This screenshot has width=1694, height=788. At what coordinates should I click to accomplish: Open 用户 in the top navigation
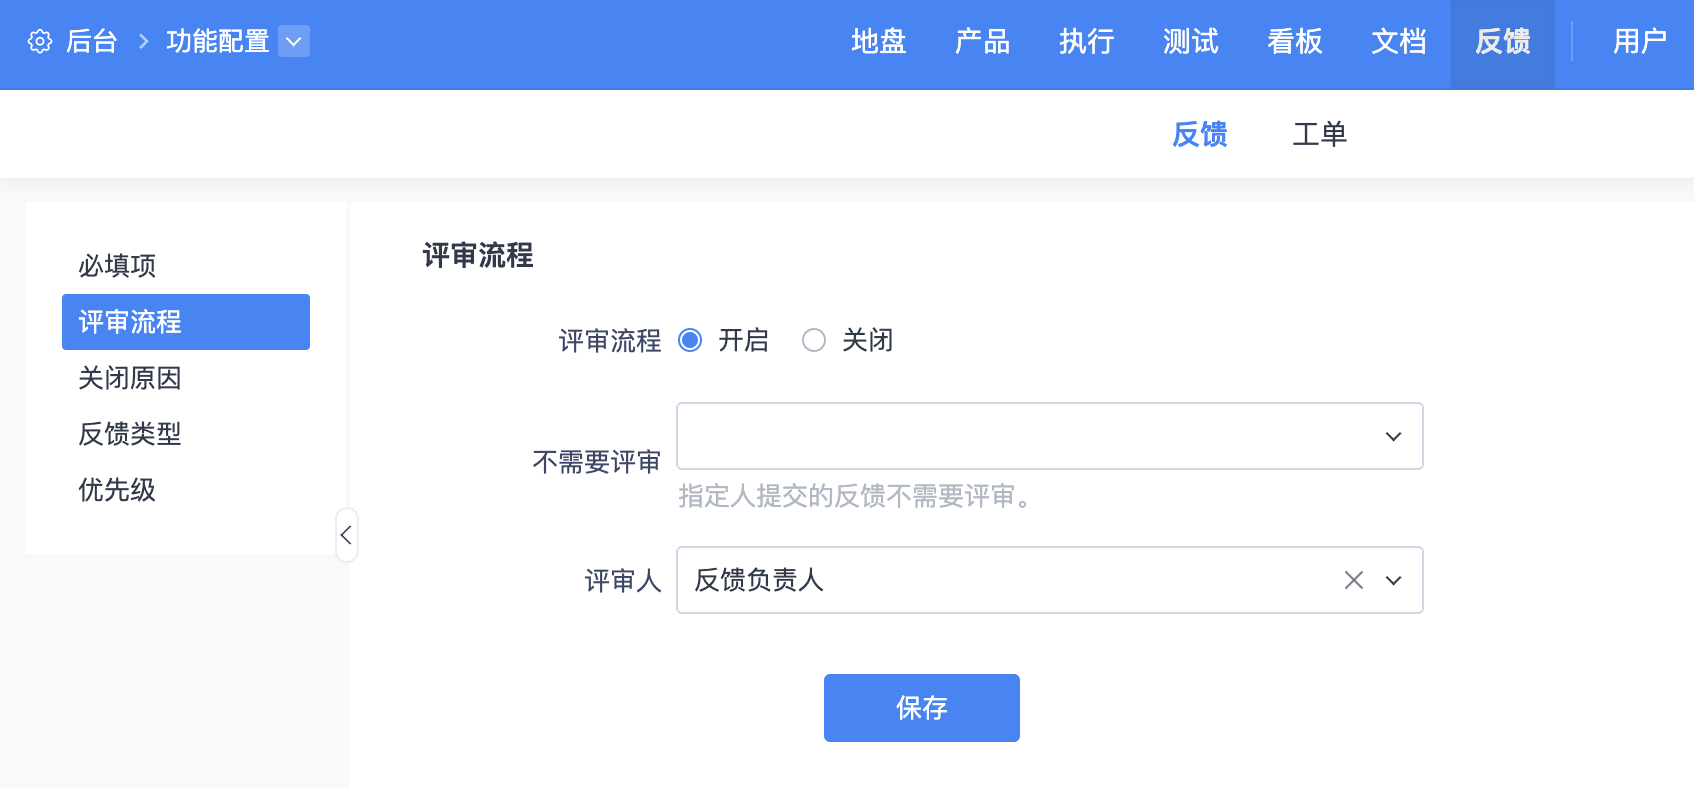[x=1639, y=41]
